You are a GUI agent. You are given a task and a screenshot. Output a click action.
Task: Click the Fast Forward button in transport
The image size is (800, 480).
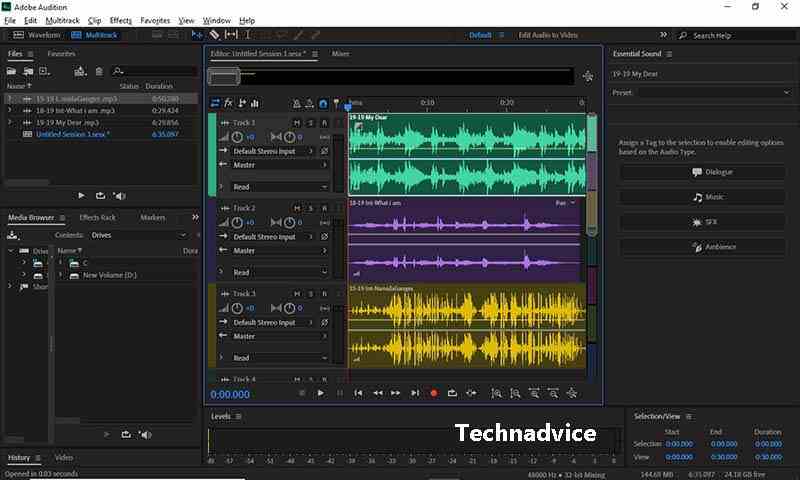point(396,393)
